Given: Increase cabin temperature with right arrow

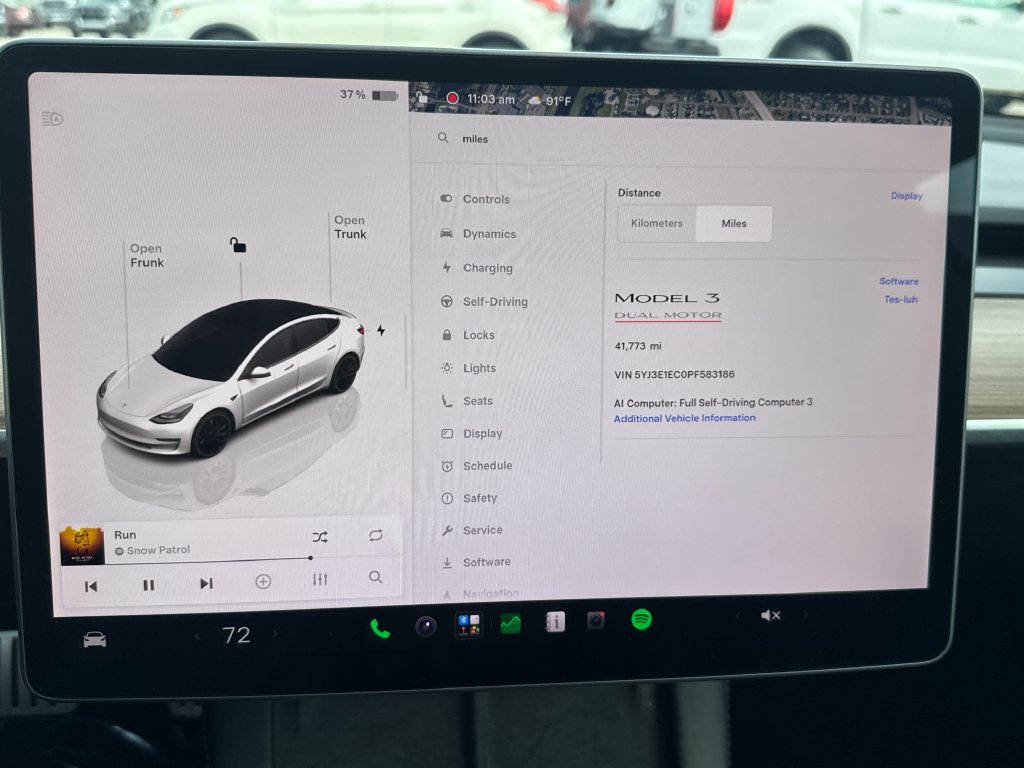Looking at the screenshot, I should click(276, 633).
